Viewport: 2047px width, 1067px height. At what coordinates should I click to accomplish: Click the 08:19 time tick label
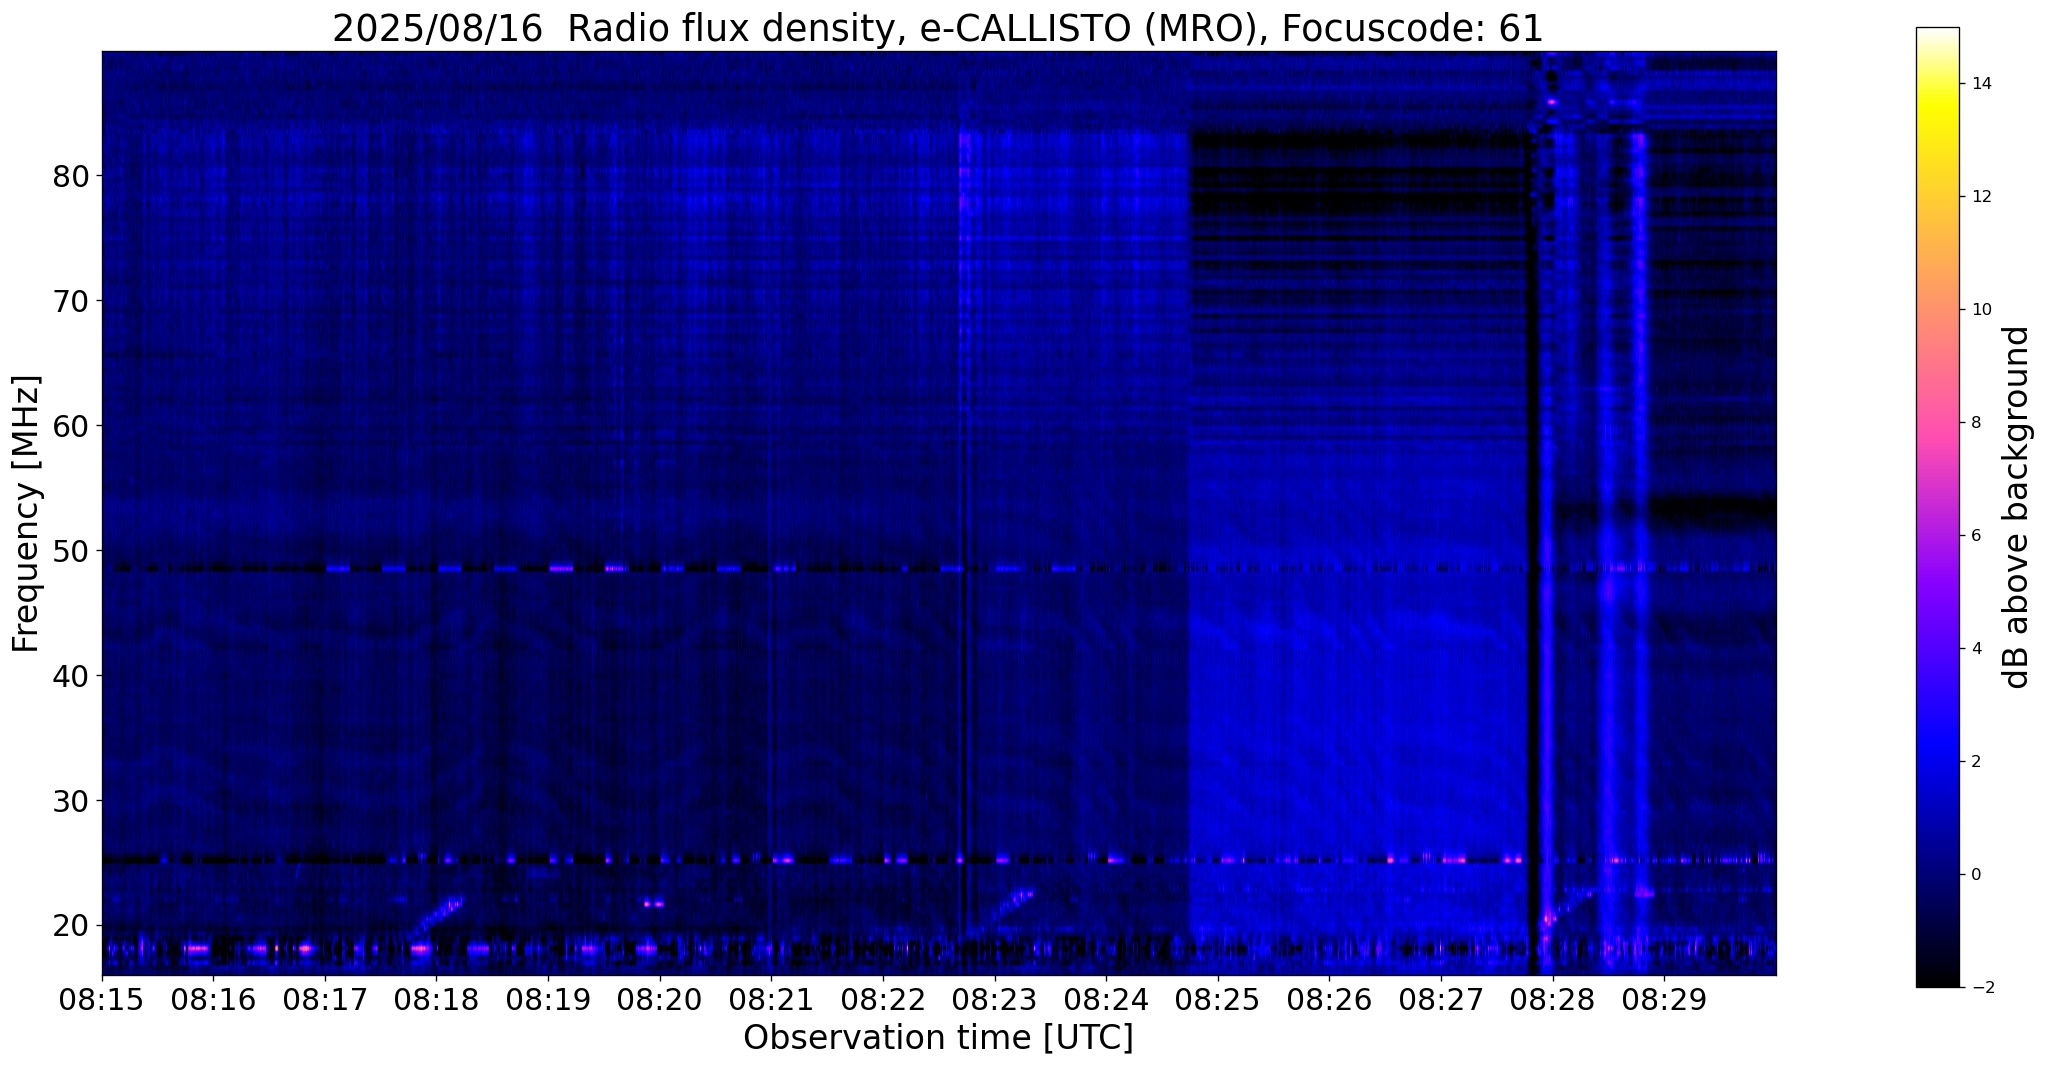click(548, 999)
